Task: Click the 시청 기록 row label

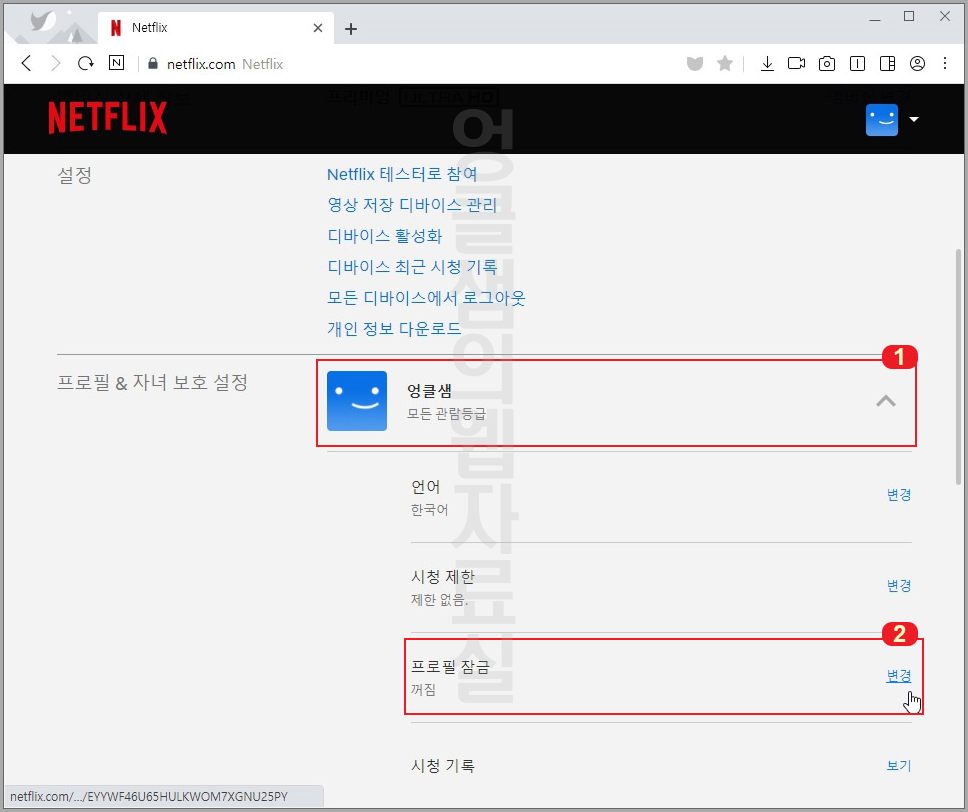Action: pos(443,766)
